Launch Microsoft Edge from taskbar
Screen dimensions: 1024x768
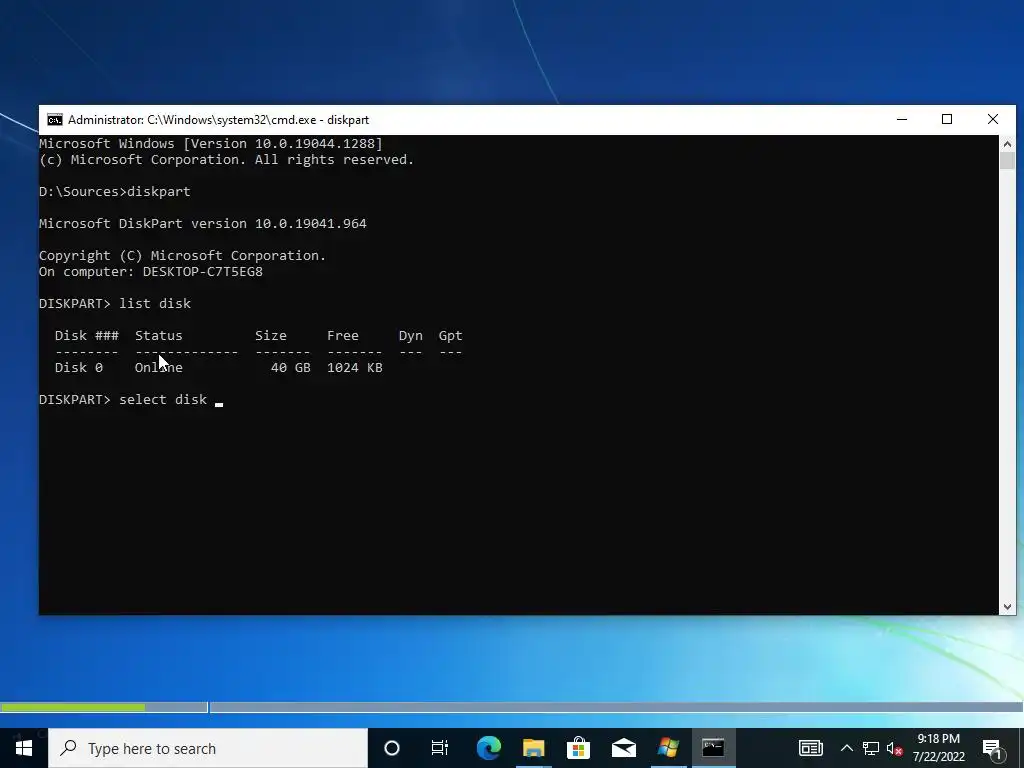click(x=488, y=748)
